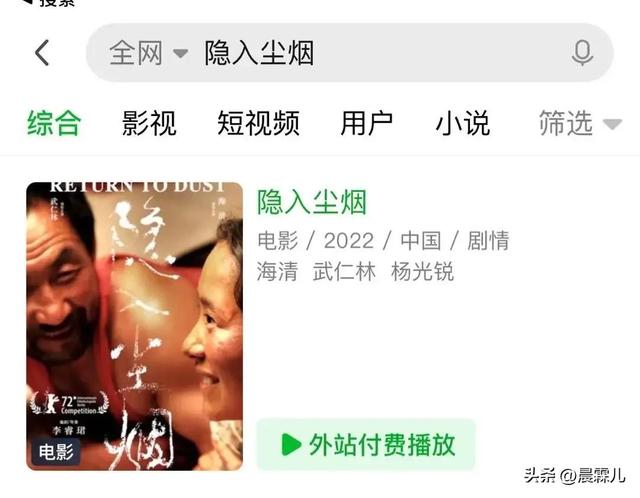Image resolution: width=640 pixels, height=498 pixels.
Task: Expand the 筛选 filter dropdown
Action: coord(580,123)
